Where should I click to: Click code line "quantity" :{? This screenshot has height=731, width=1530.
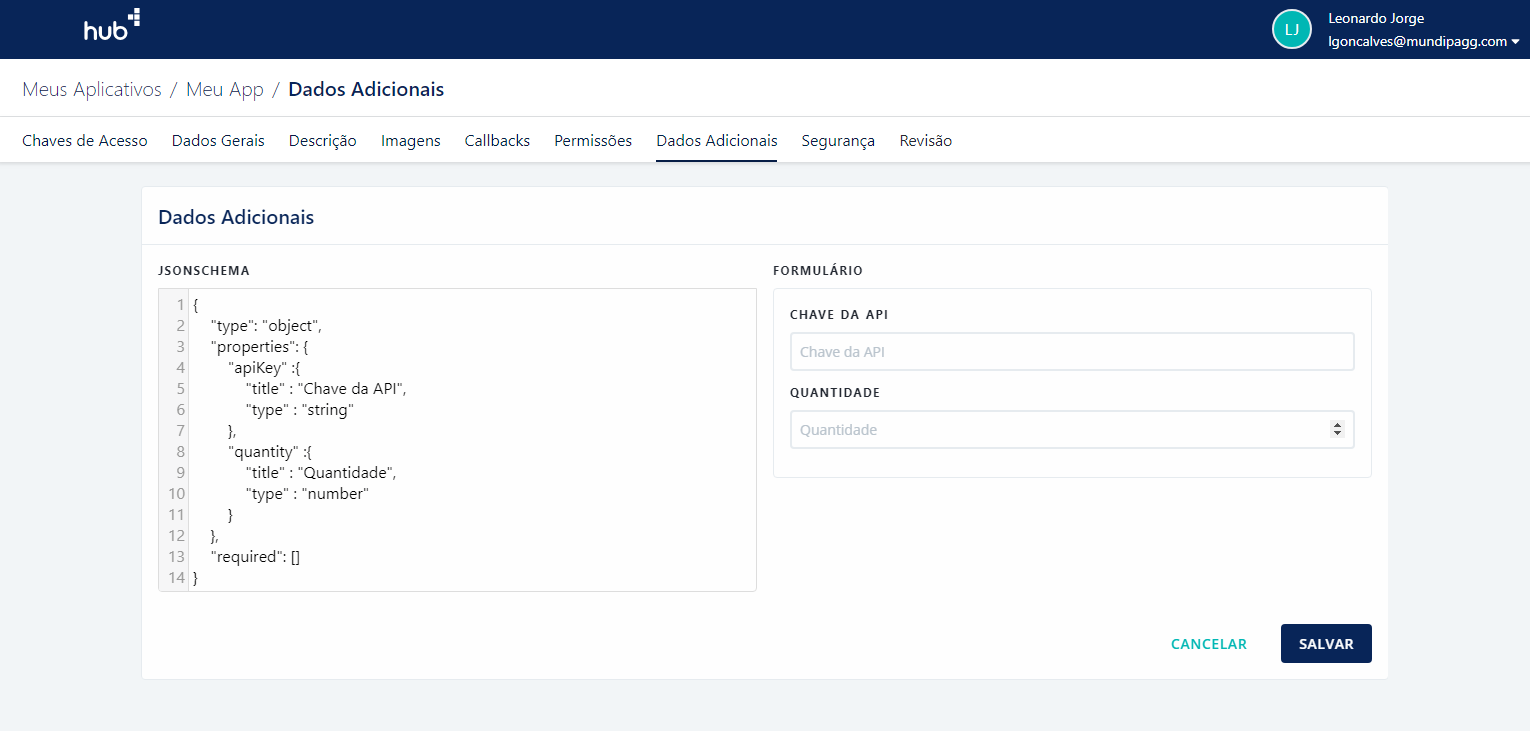270,452
